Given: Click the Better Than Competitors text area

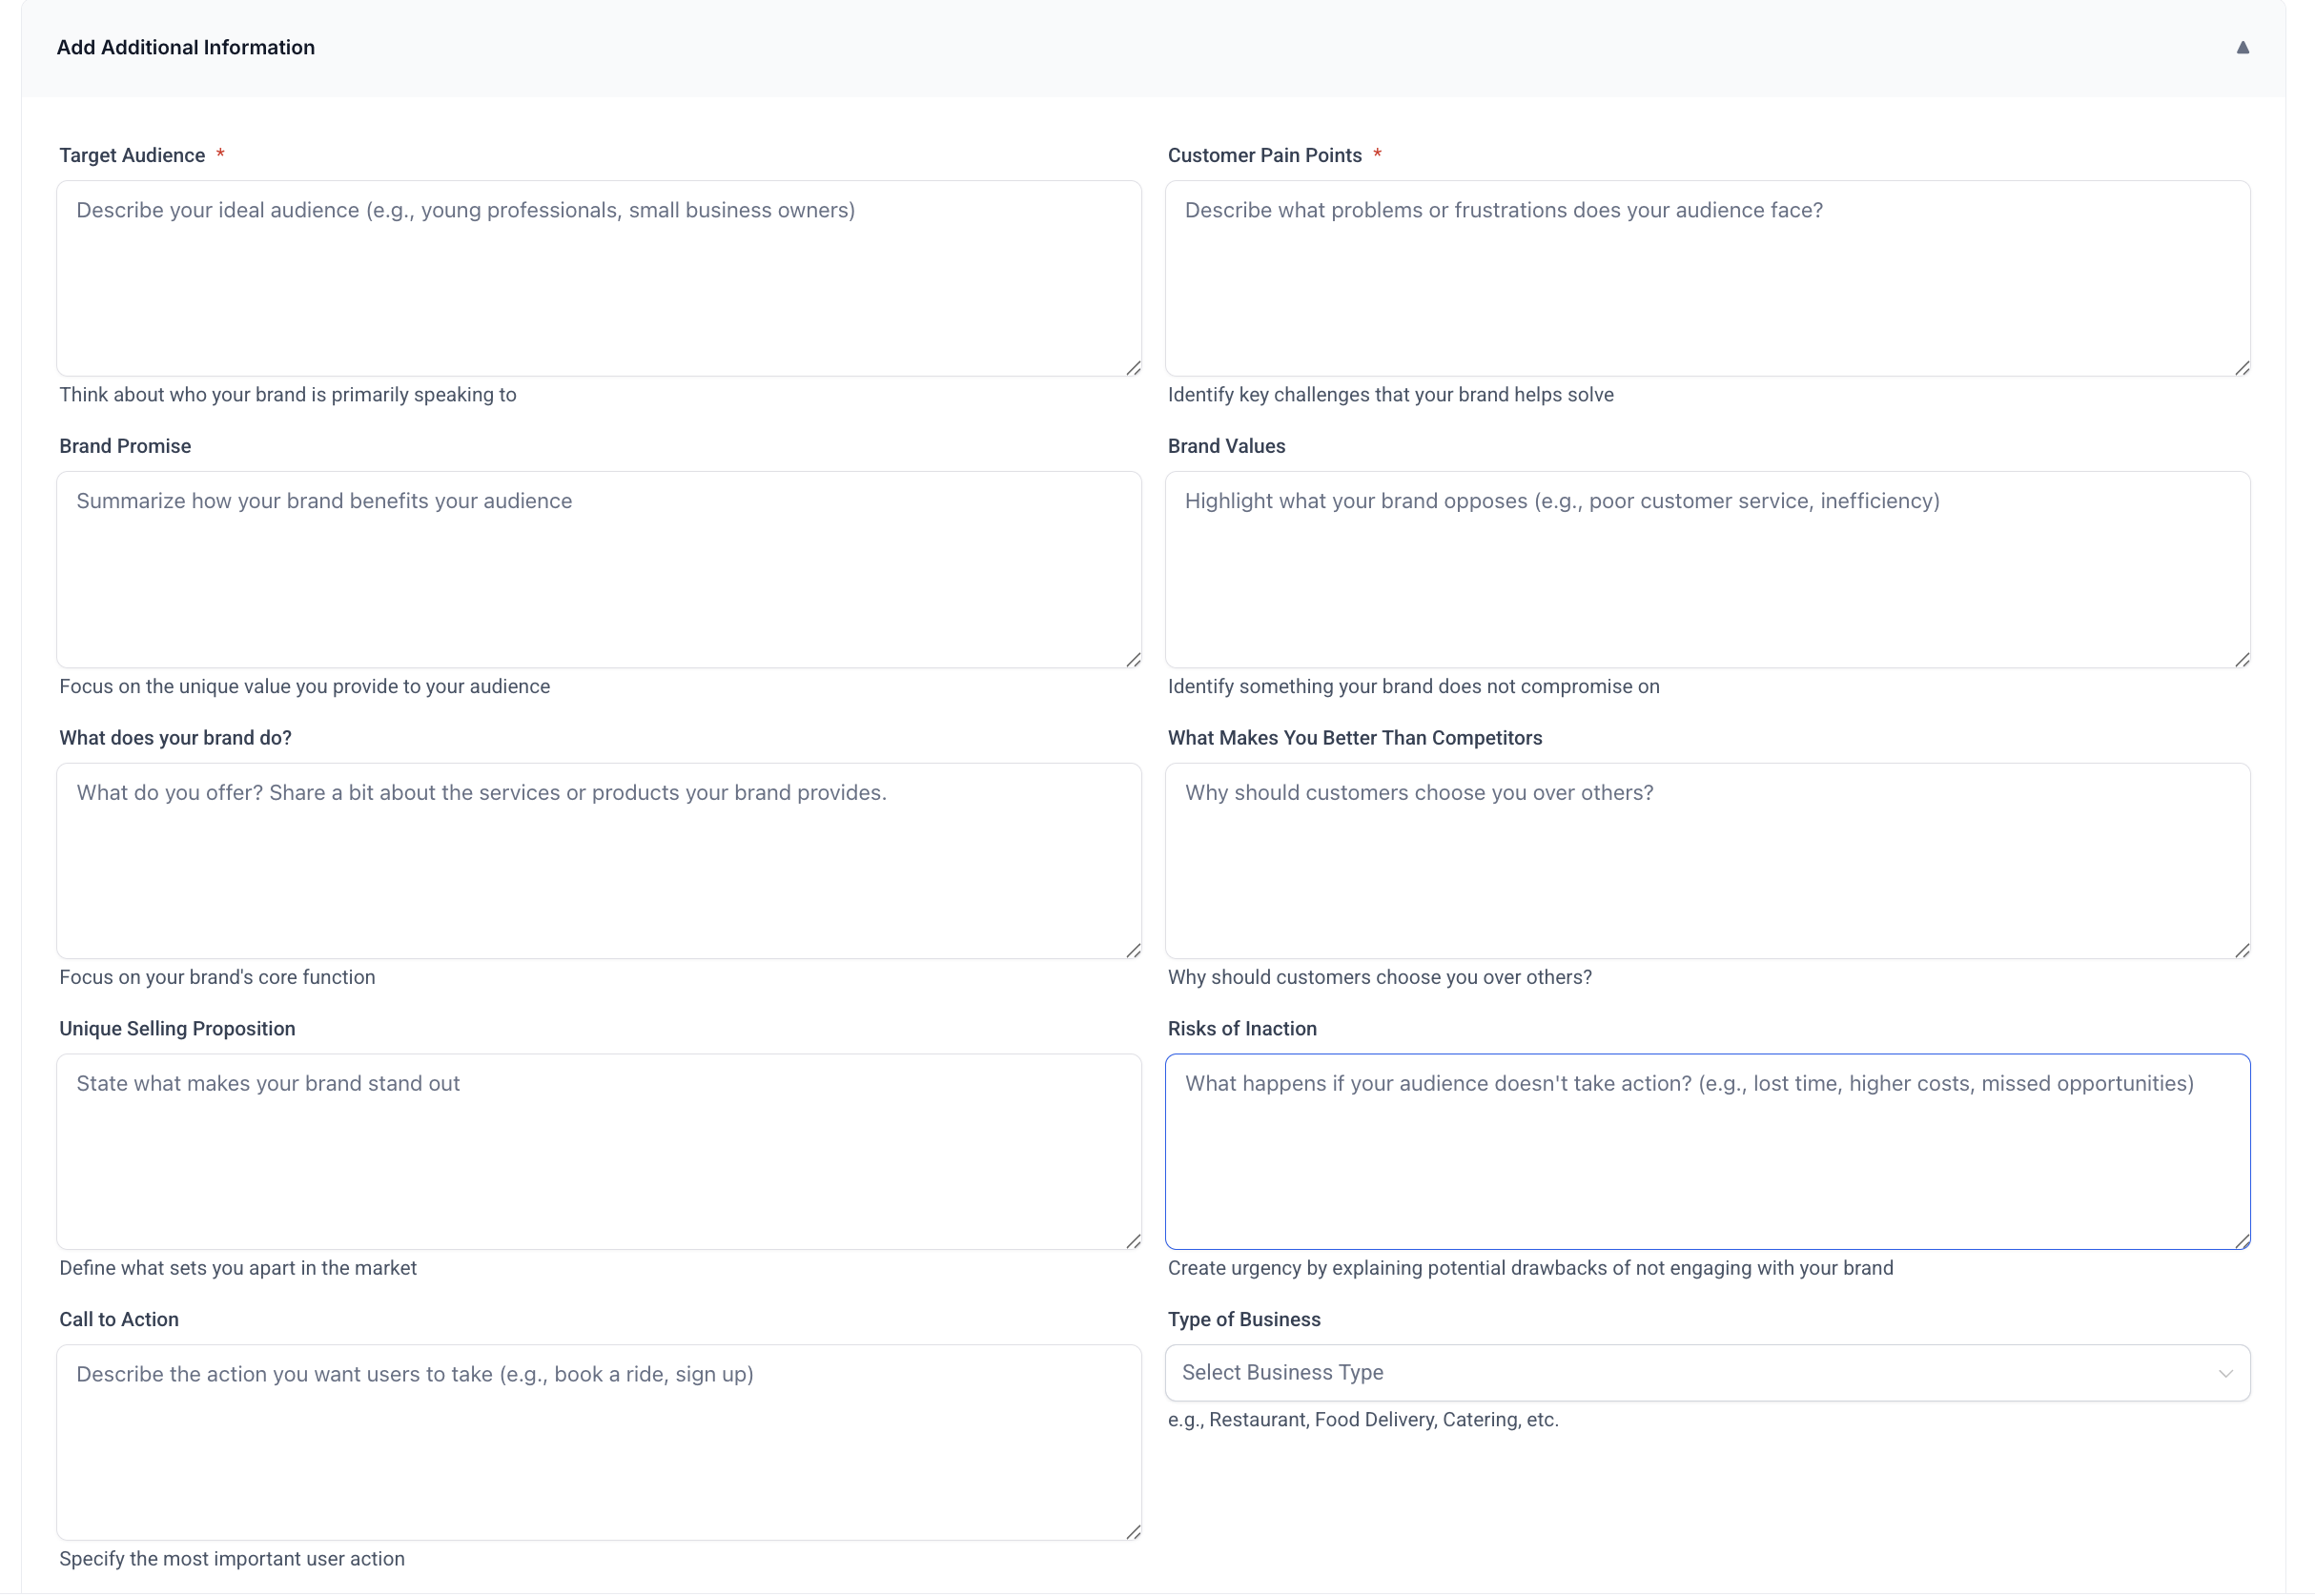Looking at the screenshot, I should coord(1706,860).
